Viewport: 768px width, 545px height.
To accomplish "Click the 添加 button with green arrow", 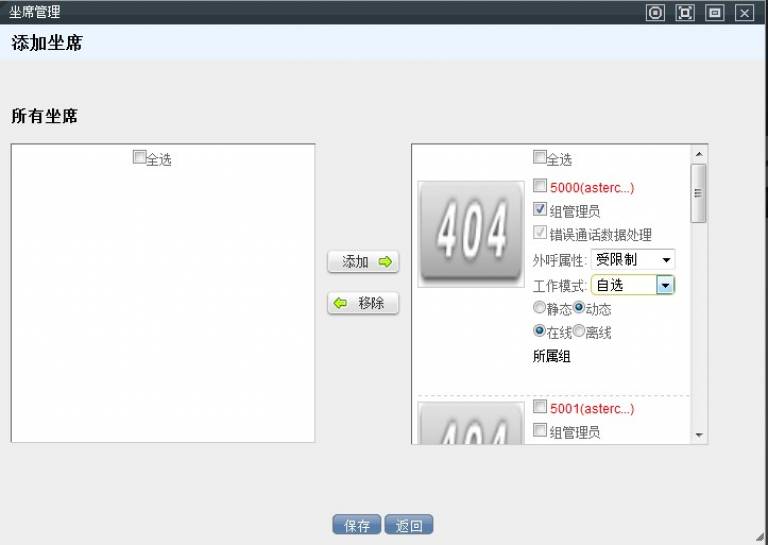I will [363, 262].
